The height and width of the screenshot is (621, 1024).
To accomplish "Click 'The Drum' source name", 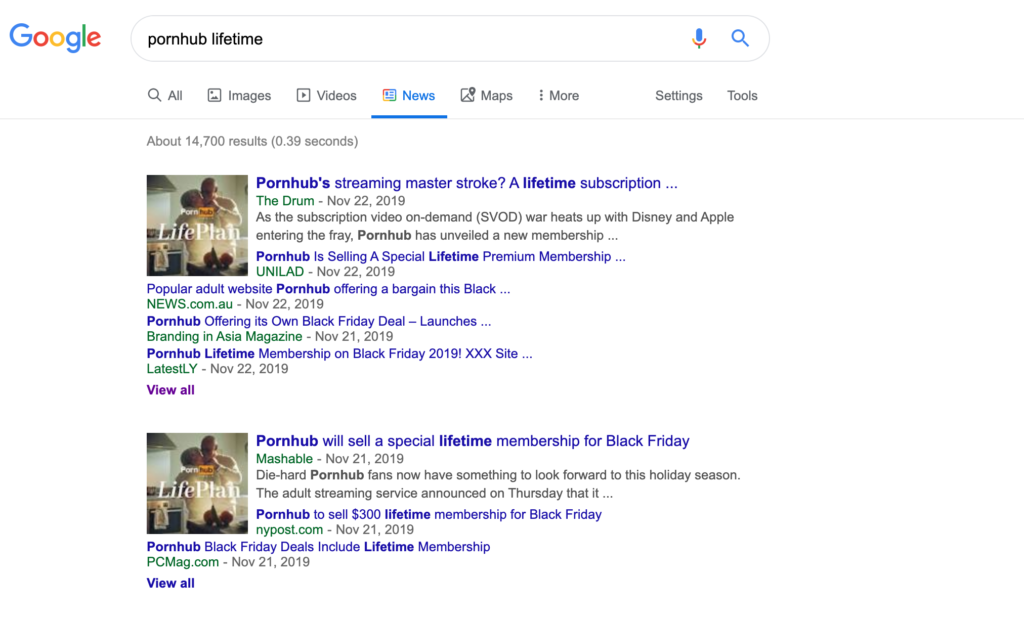I will pos(285,200).
